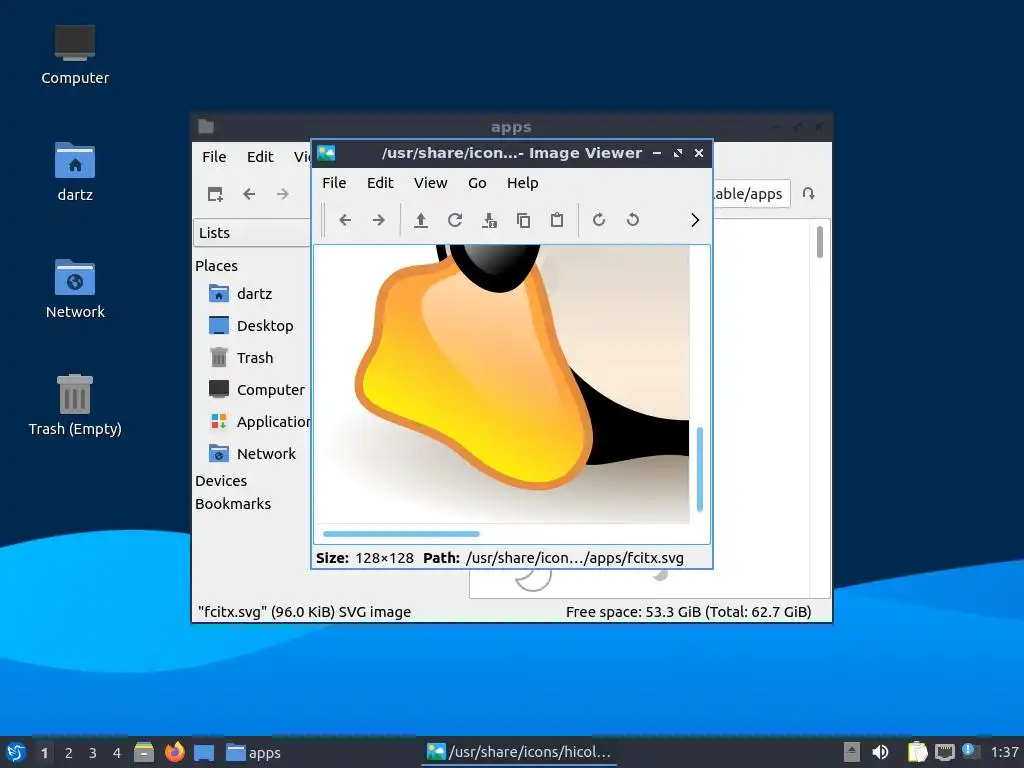Switch to workspace 2

coord(69,753)
